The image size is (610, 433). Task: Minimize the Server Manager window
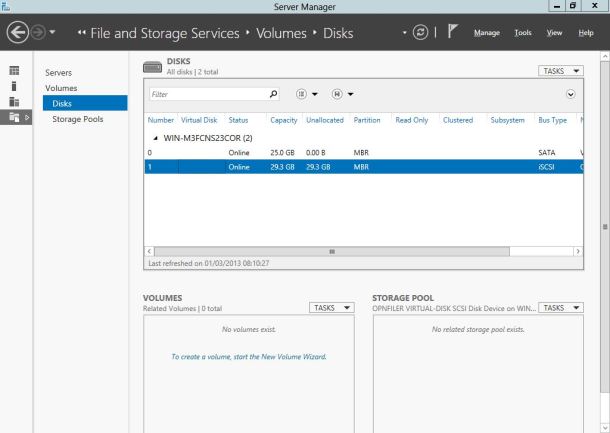557,6
